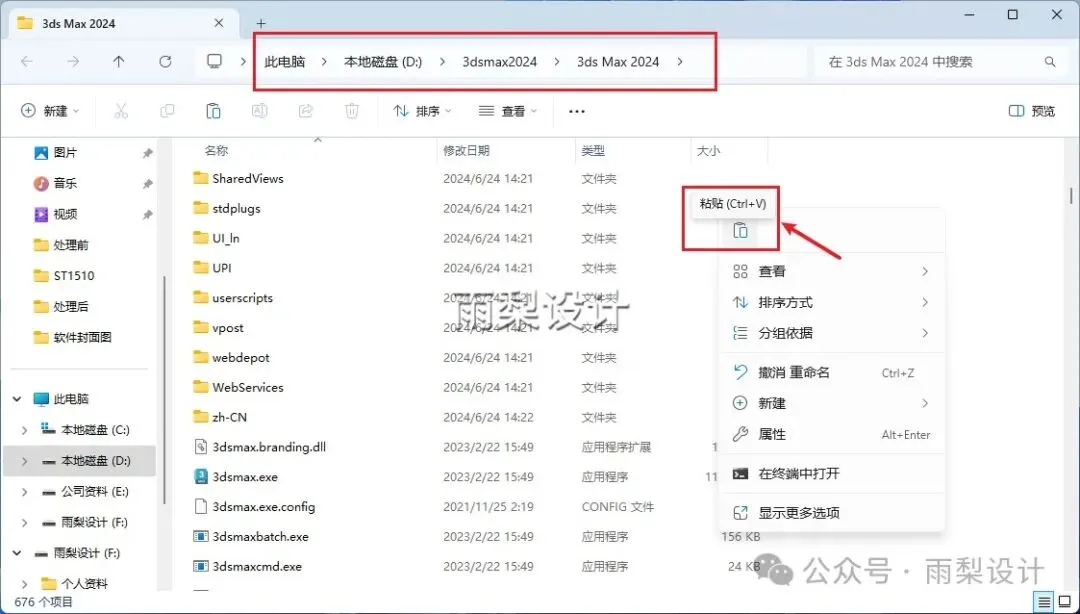
Task: Click the Delete trash icon in toolbar
Action: tap(352, 111)
